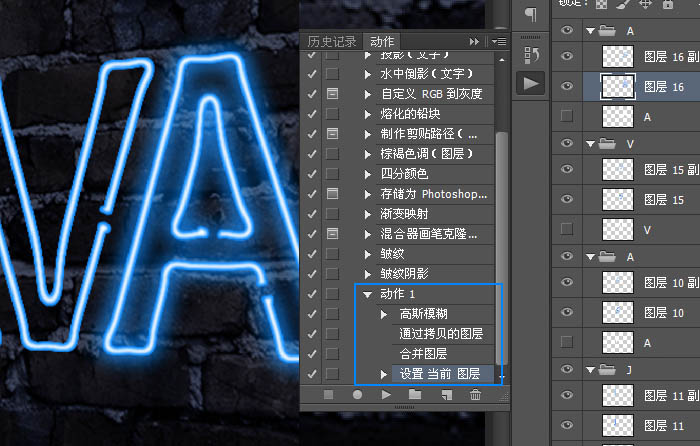Select the 动作 tab
The height and width of the screenshot is (446, 700).
pos(382,41)
